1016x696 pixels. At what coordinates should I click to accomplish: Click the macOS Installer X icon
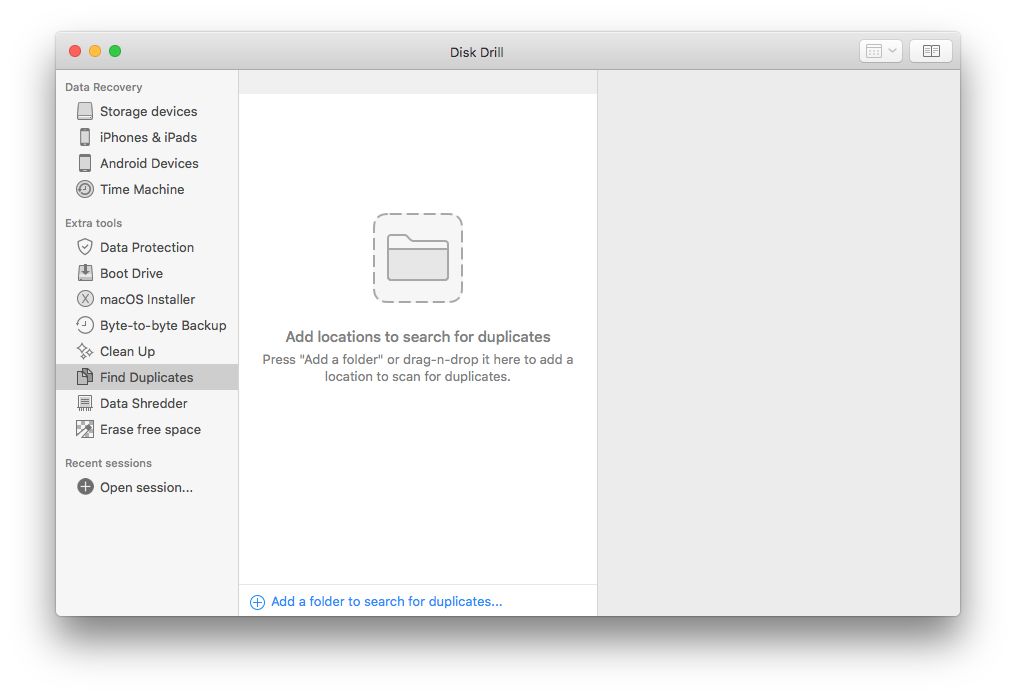click(85, 299)
